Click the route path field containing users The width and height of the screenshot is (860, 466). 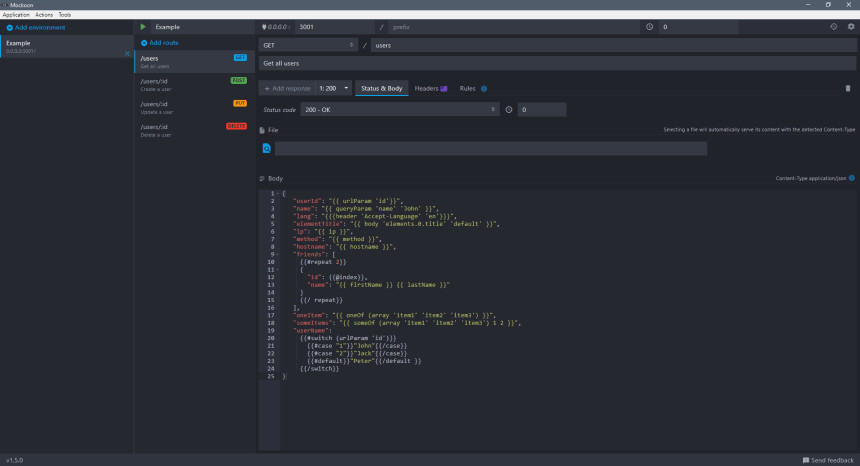point(613,46)
